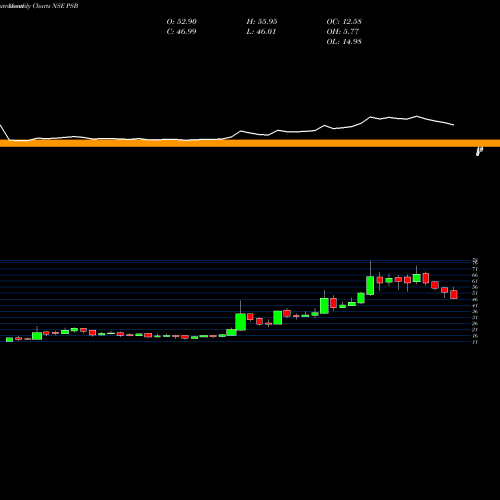The width and height of the screenshot is (500, 500).
Task: Click the price axis label 26
Action: (x=475, y=323)
